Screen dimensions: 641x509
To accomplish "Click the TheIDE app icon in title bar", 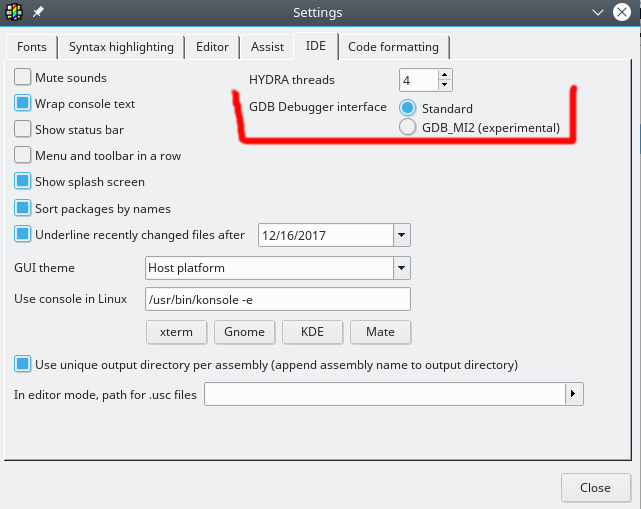I will pos(13,12).
